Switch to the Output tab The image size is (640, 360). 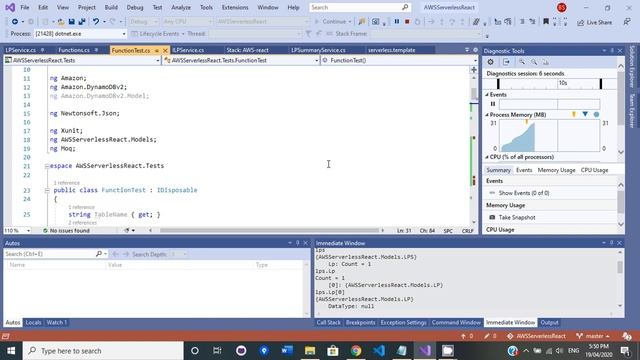[549, 322]
